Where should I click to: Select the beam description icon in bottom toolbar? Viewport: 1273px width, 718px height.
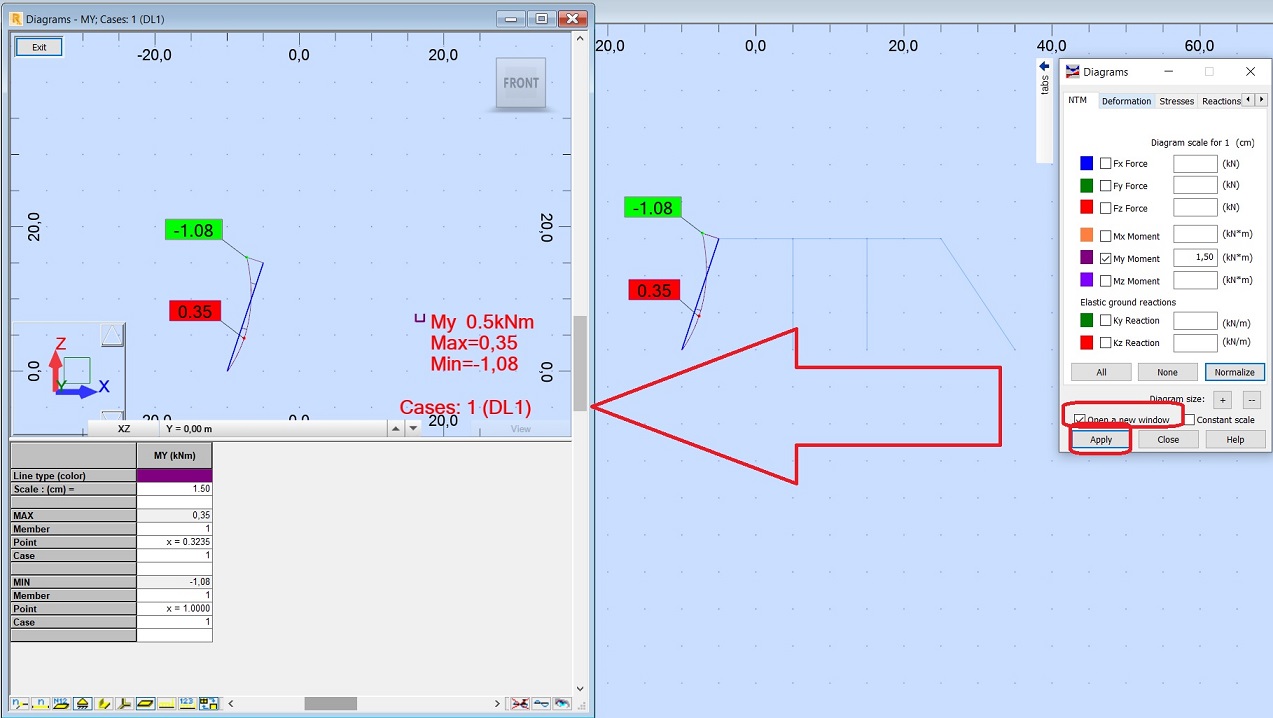tap(40, 703)
